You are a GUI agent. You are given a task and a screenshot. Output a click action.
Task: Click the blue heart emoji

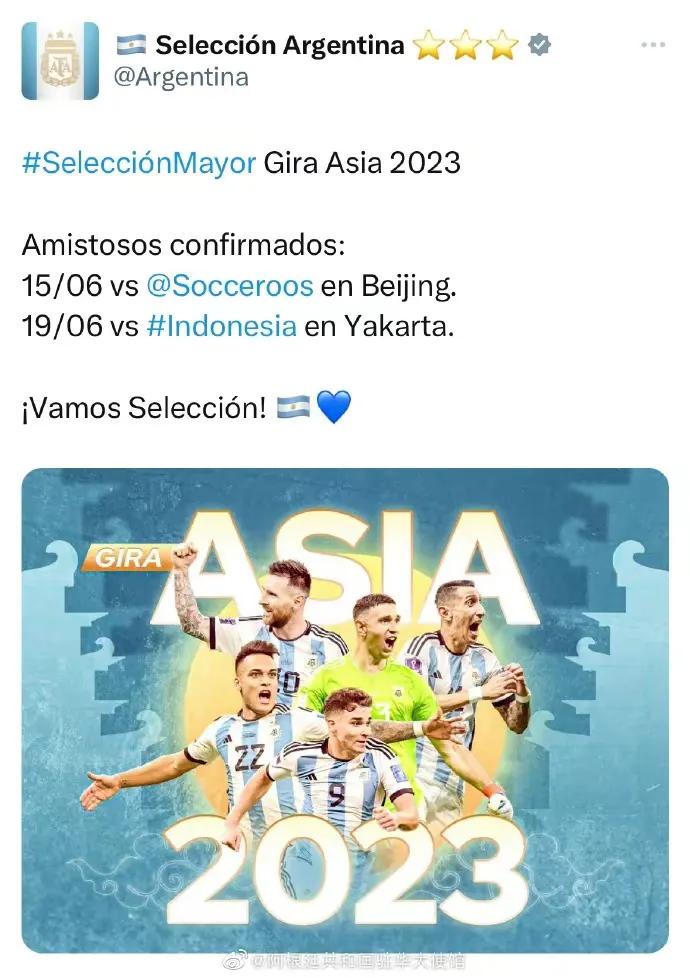click(x=334, y=407)
